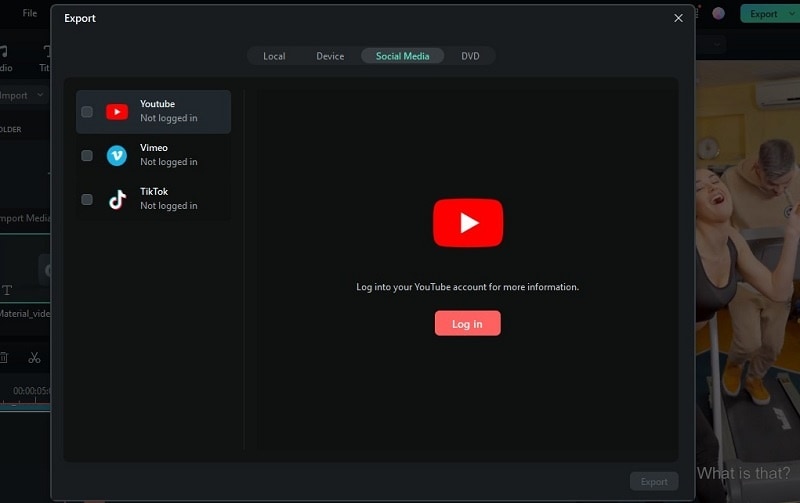Open the File menu behind the dialog

click(x=30, y=13)
